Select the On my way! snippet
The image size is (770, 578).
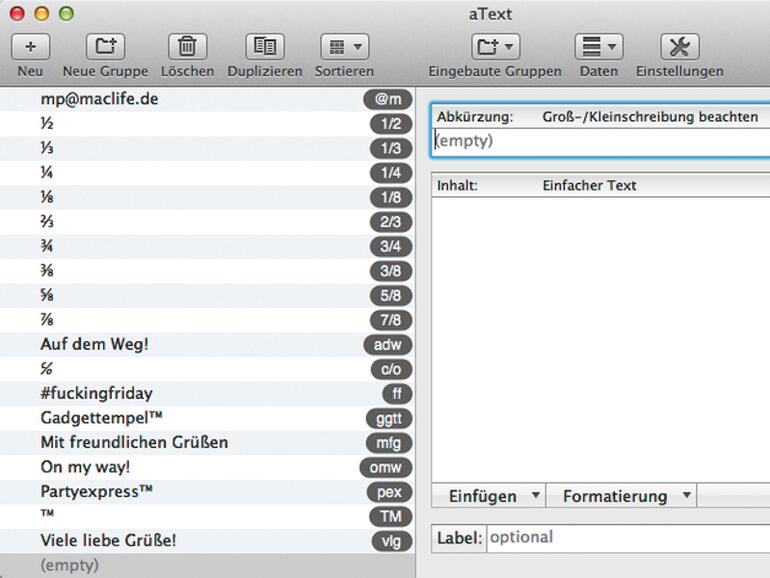click(206, 468)
